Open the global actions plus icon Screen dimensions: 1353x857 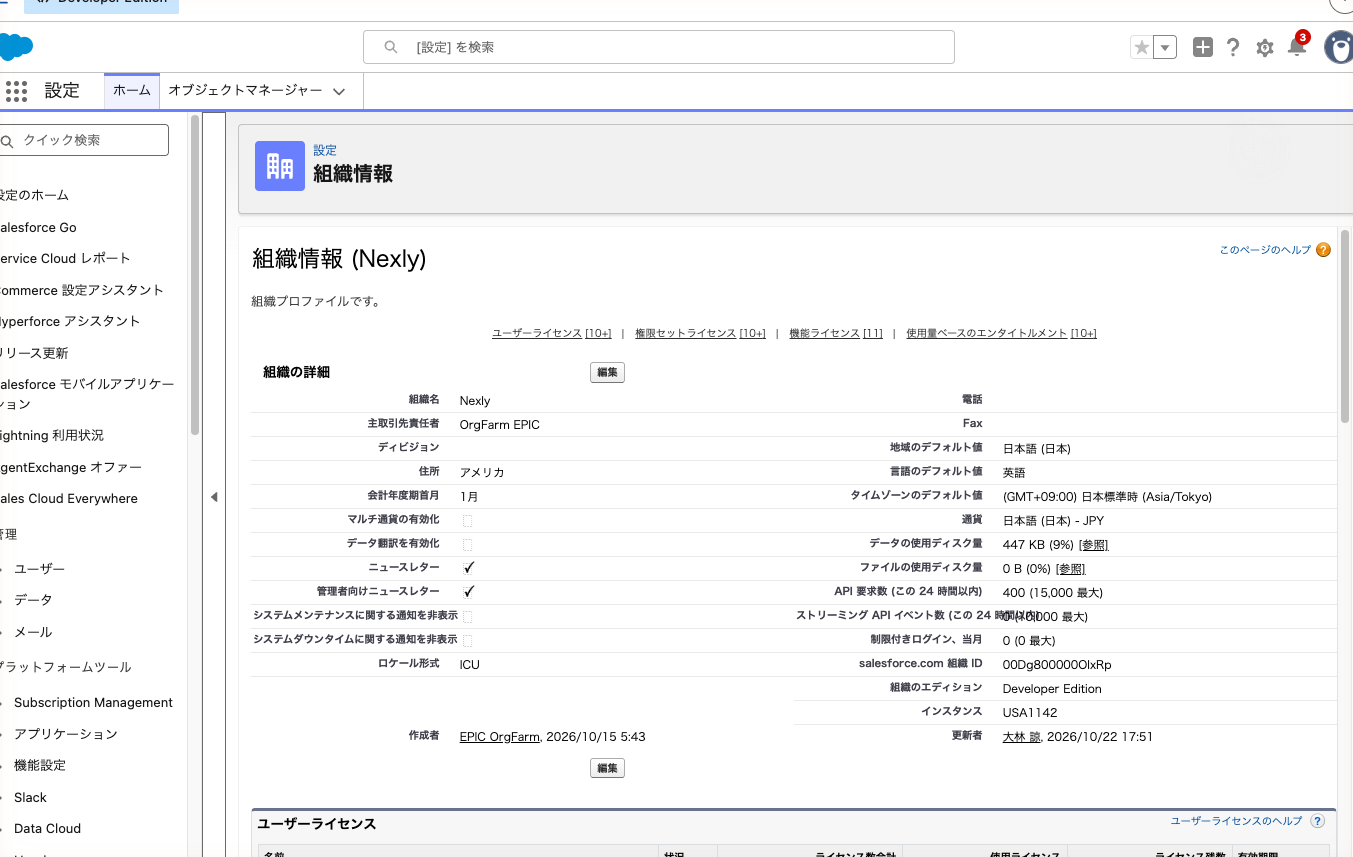click(x=1203, y=47)
